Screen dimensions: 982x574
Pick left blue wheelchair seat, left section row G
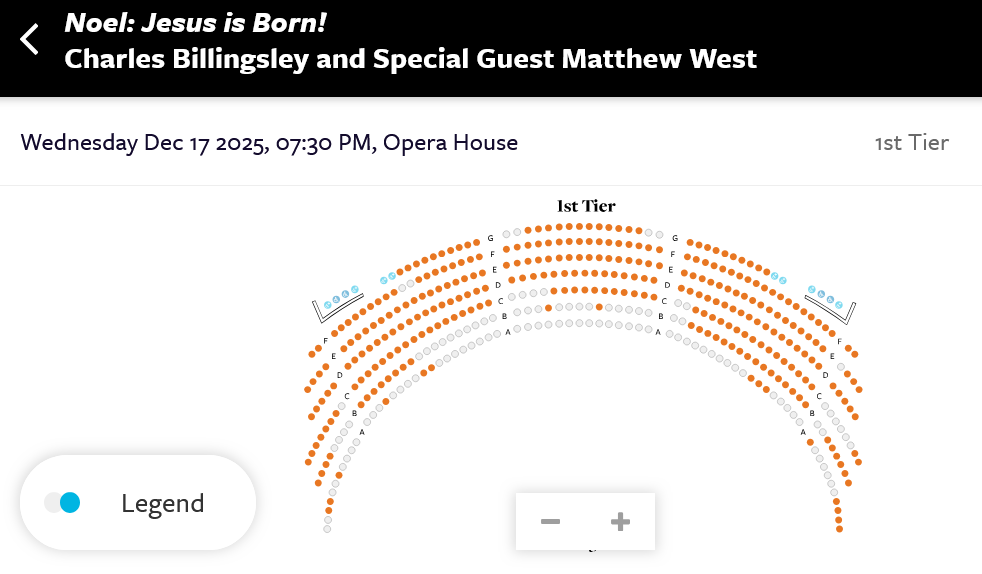point(383,280)
